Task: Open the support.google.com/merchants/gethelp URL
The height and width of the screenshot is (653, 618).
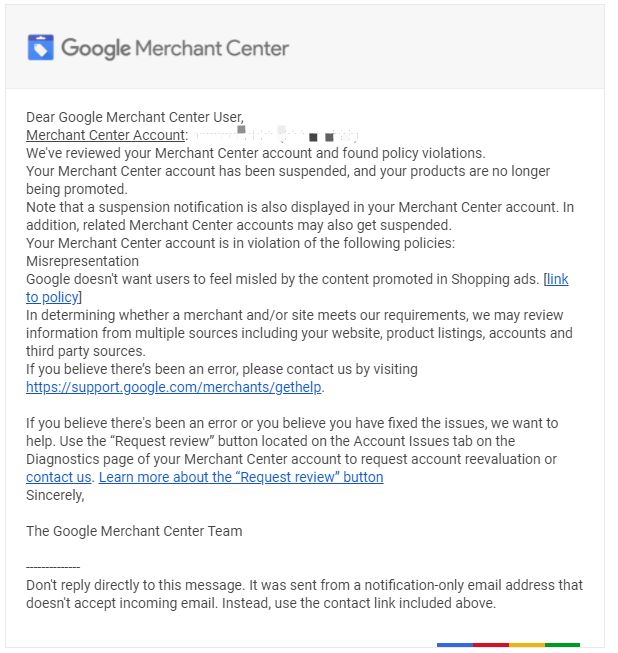Action: 173,387
